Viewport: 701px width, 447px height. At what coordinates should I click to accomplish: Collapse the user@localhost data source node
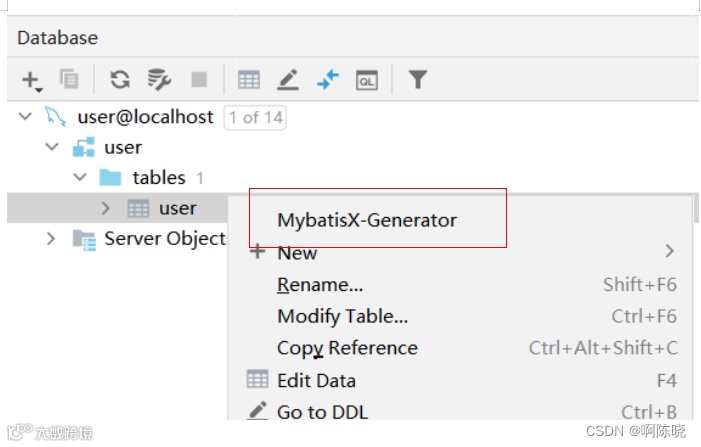tap(25, 117)
